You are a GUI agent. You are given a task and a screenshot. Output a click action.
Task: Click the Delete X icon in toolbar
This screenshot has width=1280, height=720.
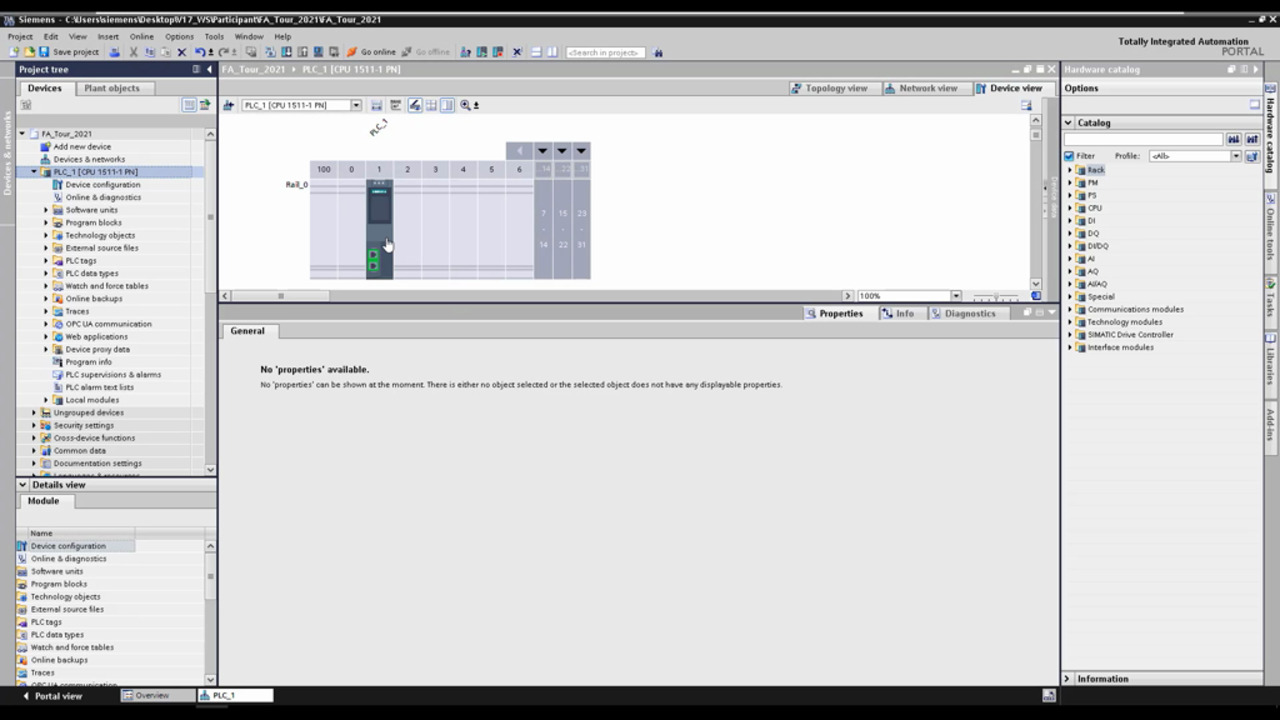click(x=181, y=52)
